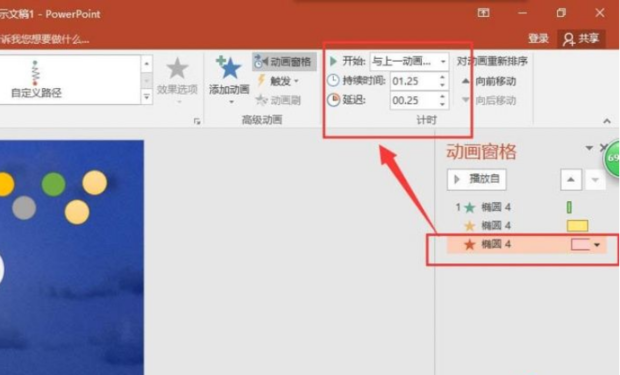Select the 自定义路径 custom path animation

[36, 79]
